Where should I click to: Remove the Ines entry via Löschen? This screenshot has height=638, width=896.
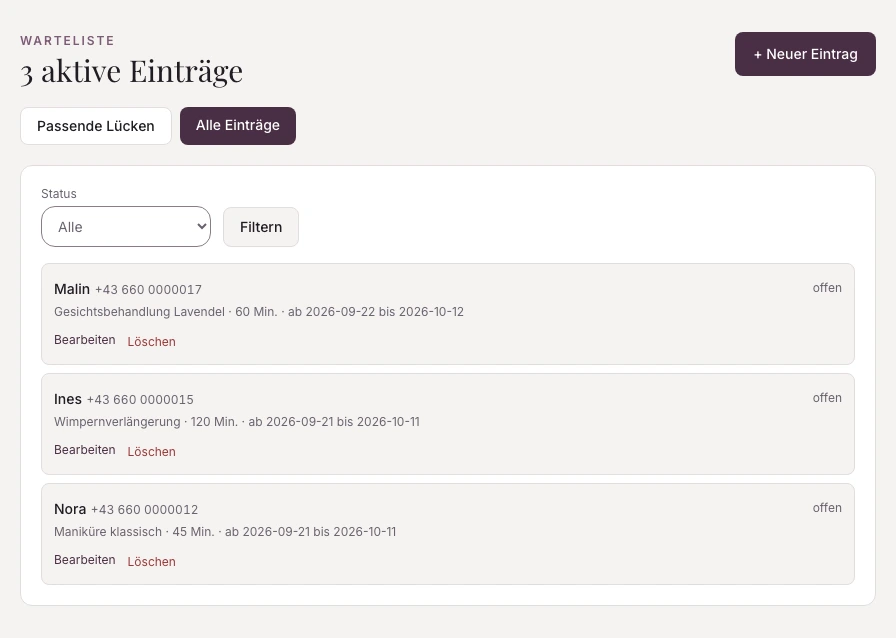pos(151,452)
